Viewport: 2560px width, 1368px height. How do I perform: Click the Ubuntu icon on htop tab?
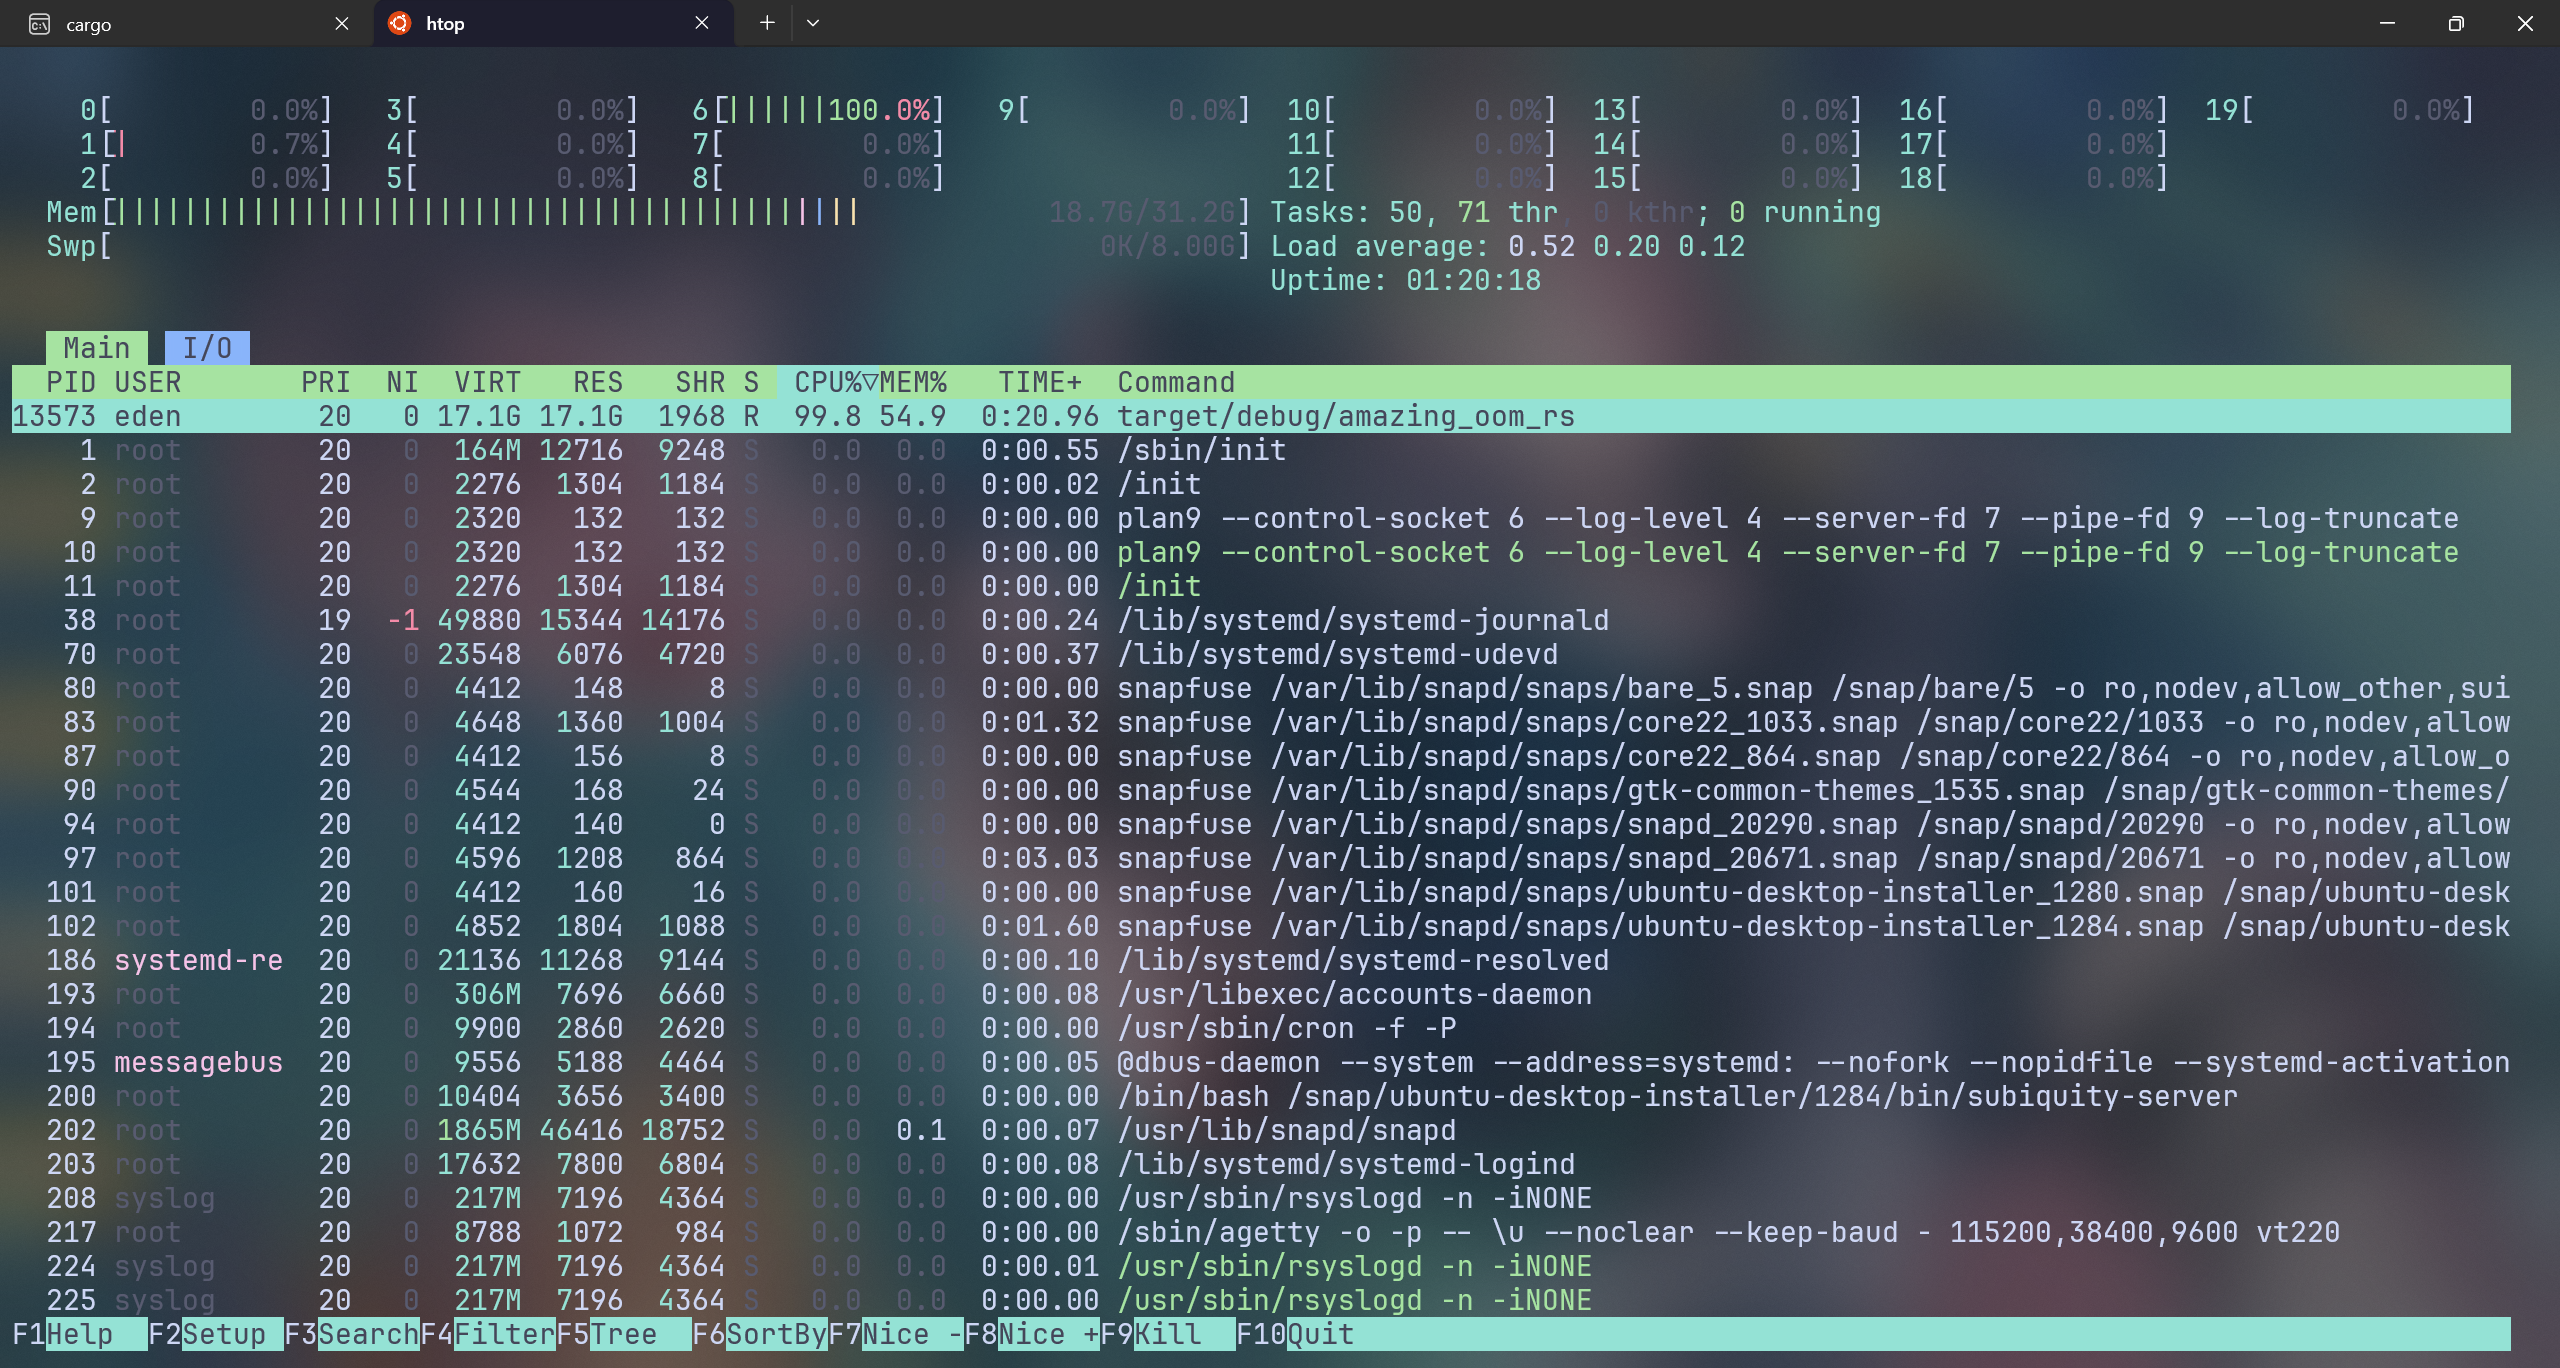(x=399, y=23)
